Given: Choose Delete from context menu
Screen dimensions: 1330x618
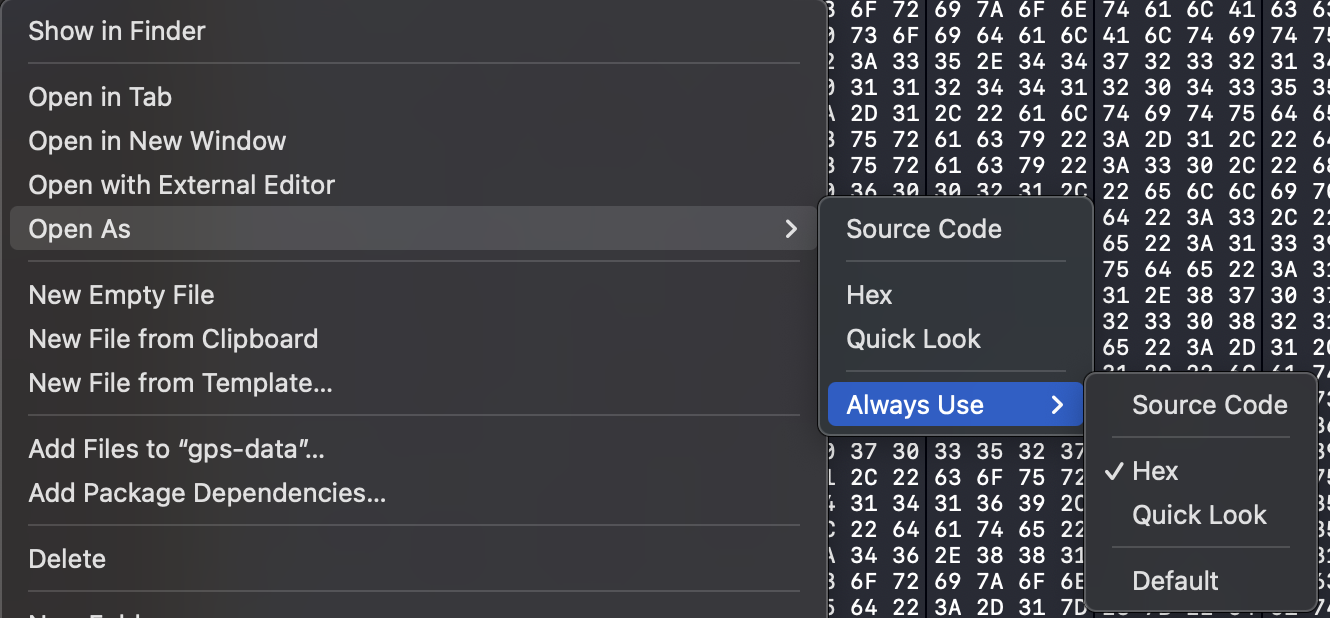Looking at the screenshot, I should click(x=67, y=559).
